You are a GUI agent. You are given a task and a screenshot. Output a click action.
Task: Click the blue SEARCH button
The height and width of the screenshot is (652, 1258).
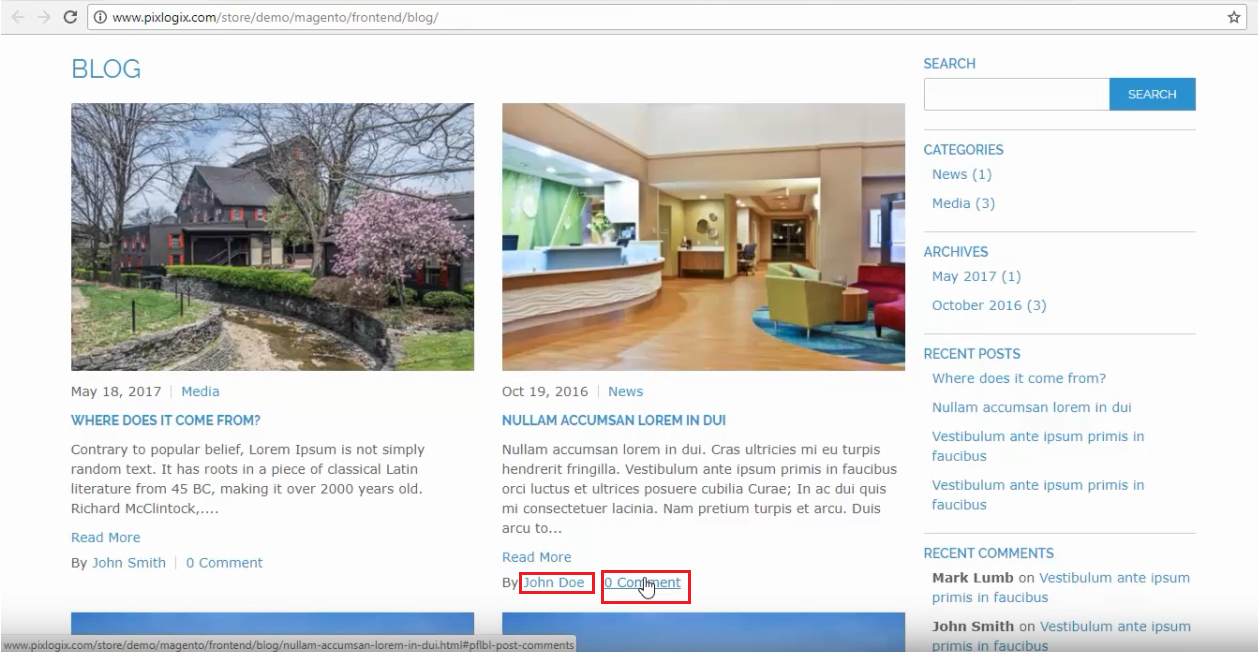tap(1152, 94)
